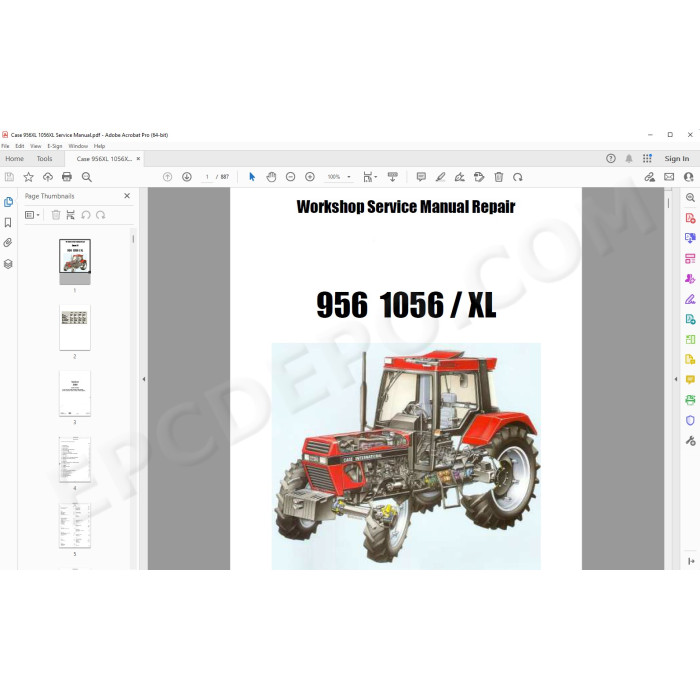700x700 pixels.
Task: Click the Save file icon
Action: coord(9,177)
